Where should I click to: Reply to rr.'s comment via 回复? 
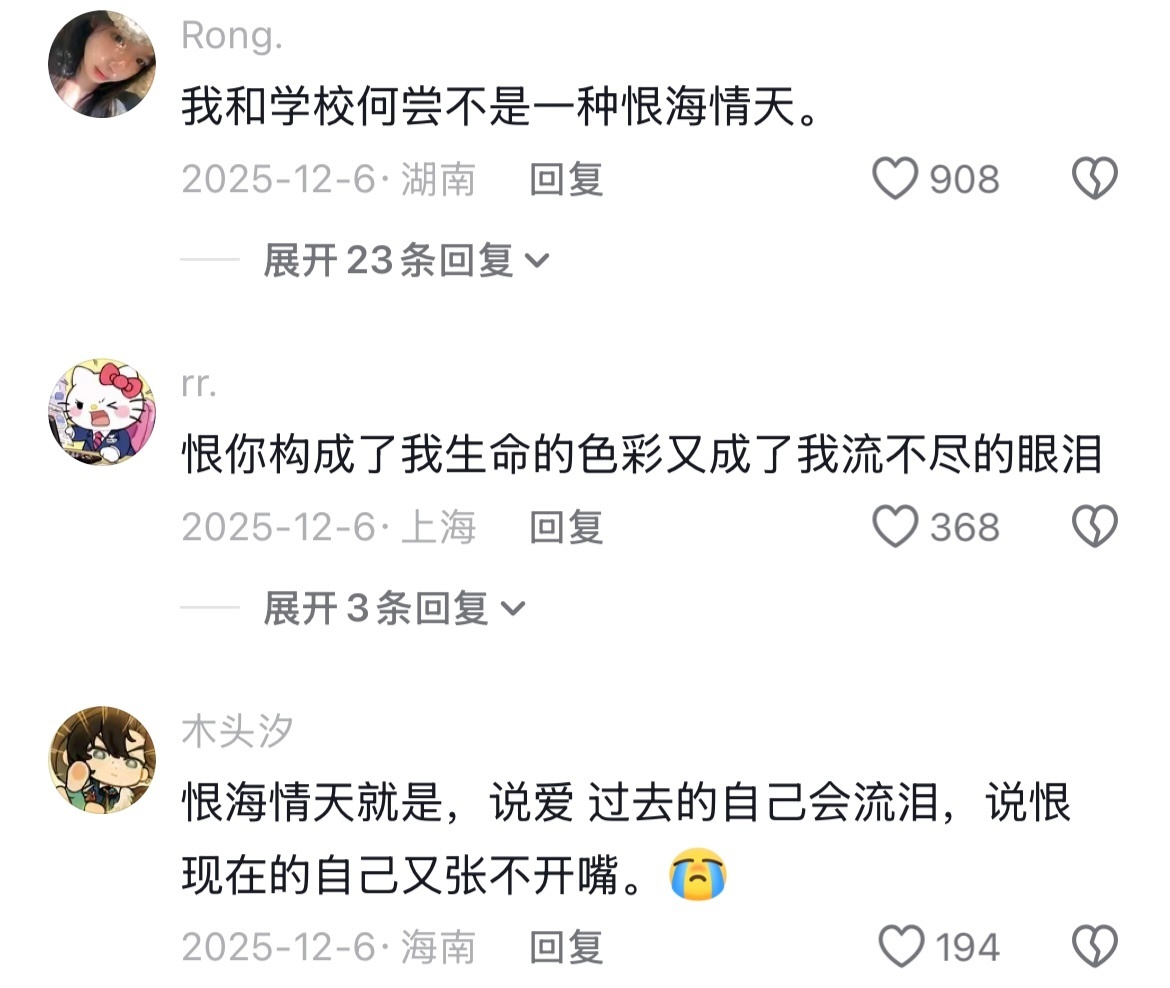tap(566, 527)
